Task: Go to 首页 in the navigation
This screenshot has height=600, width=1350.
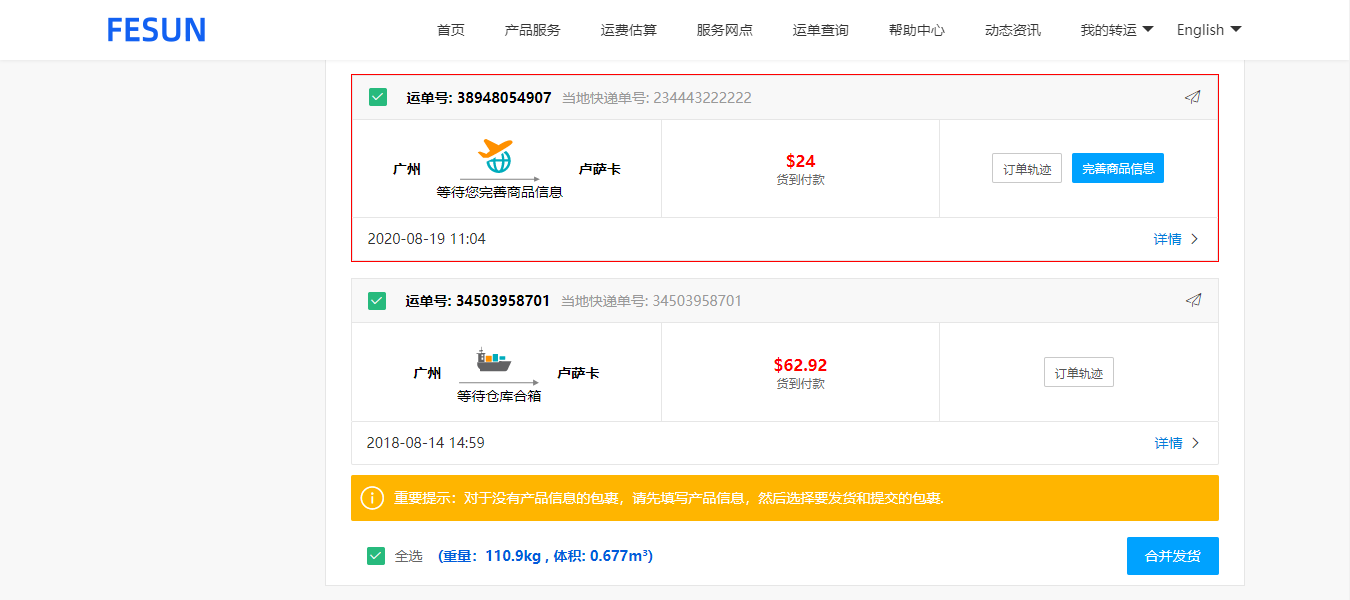Action: (451, 30)
